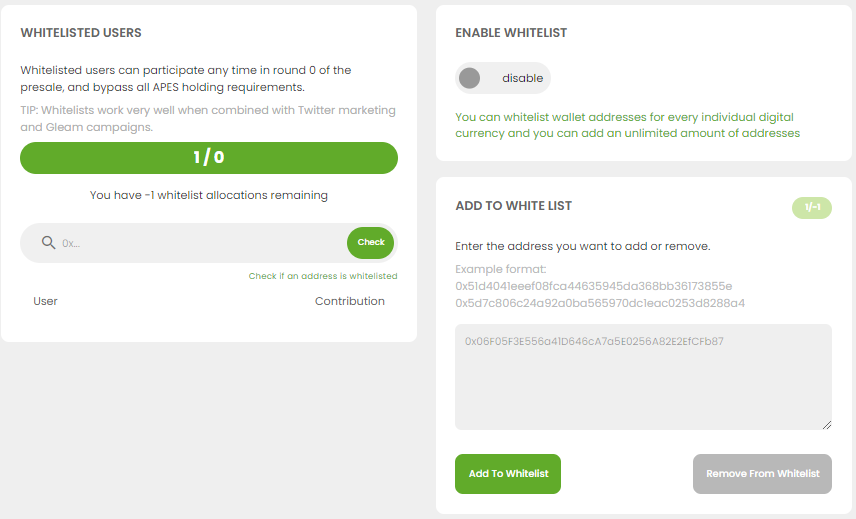The image size is (856, 519).
Task: Click the Add To Whitelist button
Action: click(508, 474)
